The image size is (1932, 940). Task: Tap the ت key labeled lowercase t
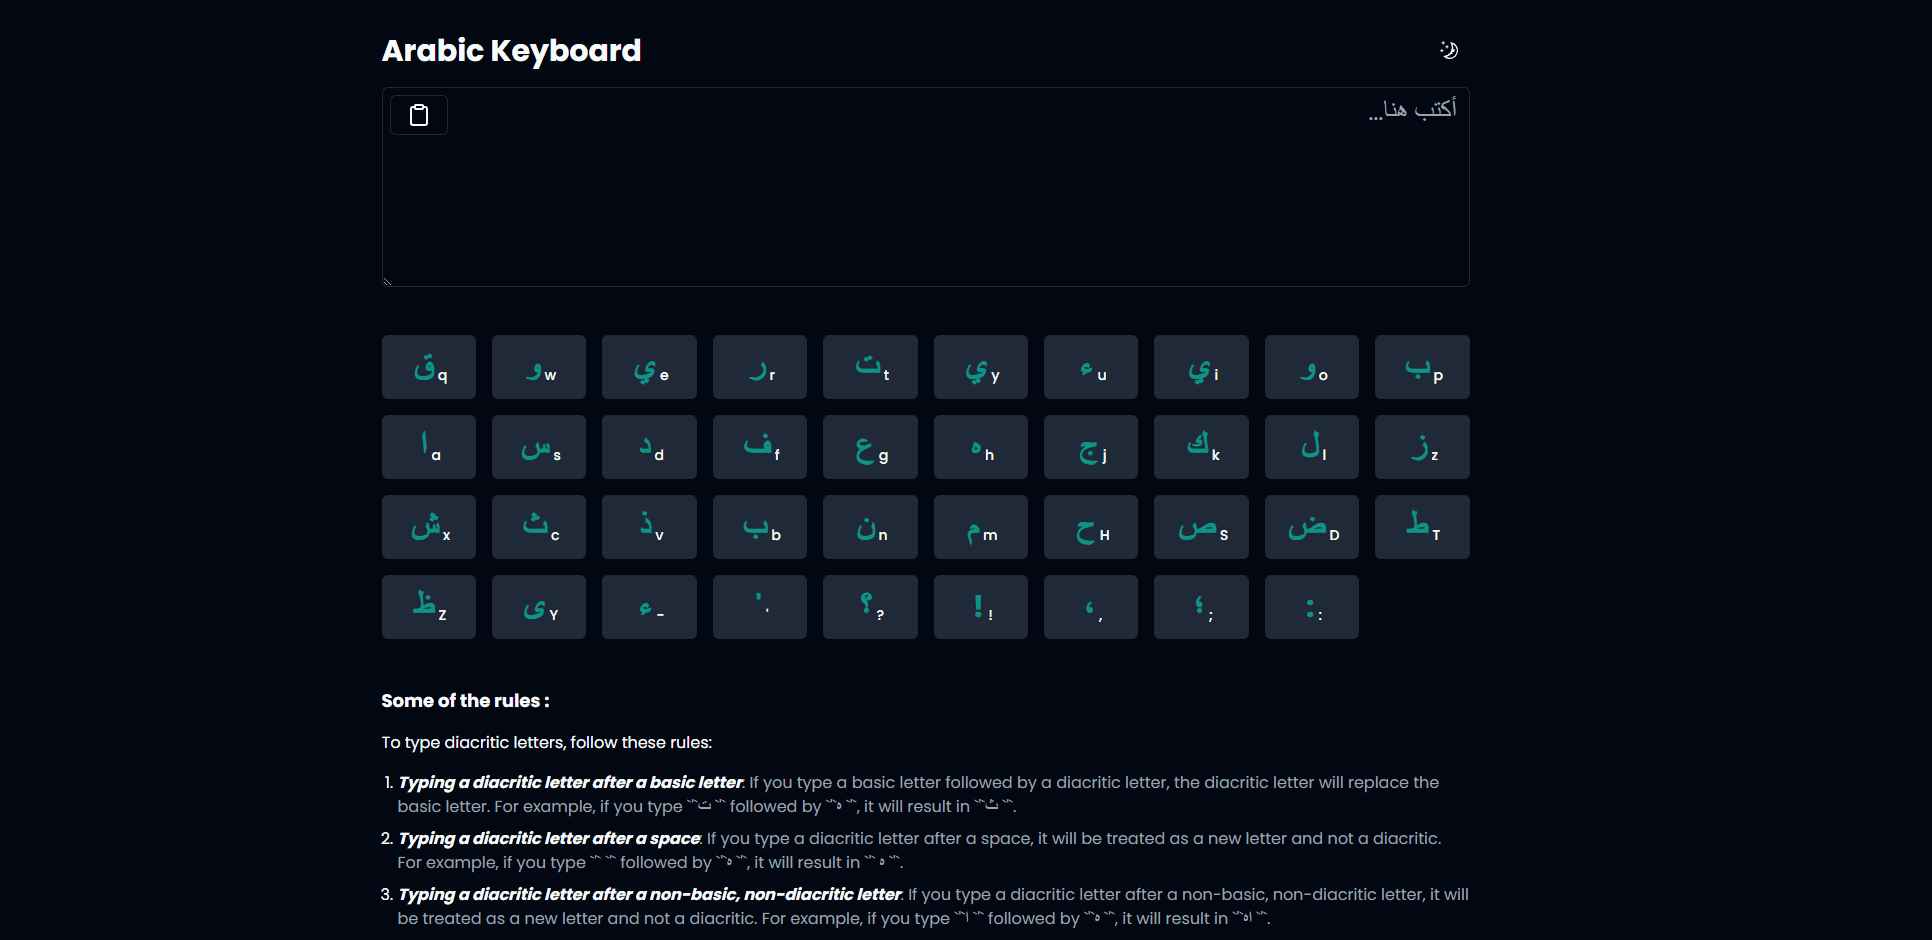(x=870, y=367)
